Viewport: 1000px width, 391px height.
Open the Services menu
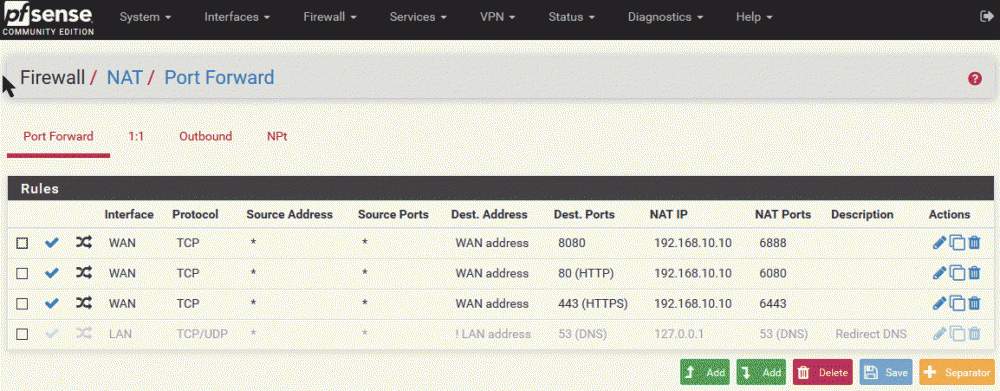(418, 17)
